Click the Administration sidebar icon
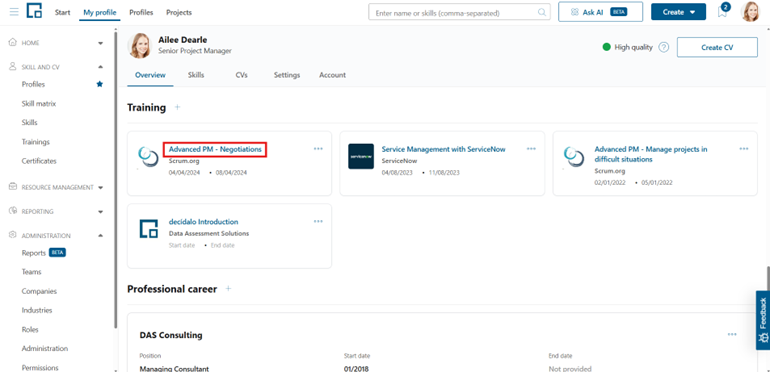Viewport: 770px width, 372px height. coord(13,235)
